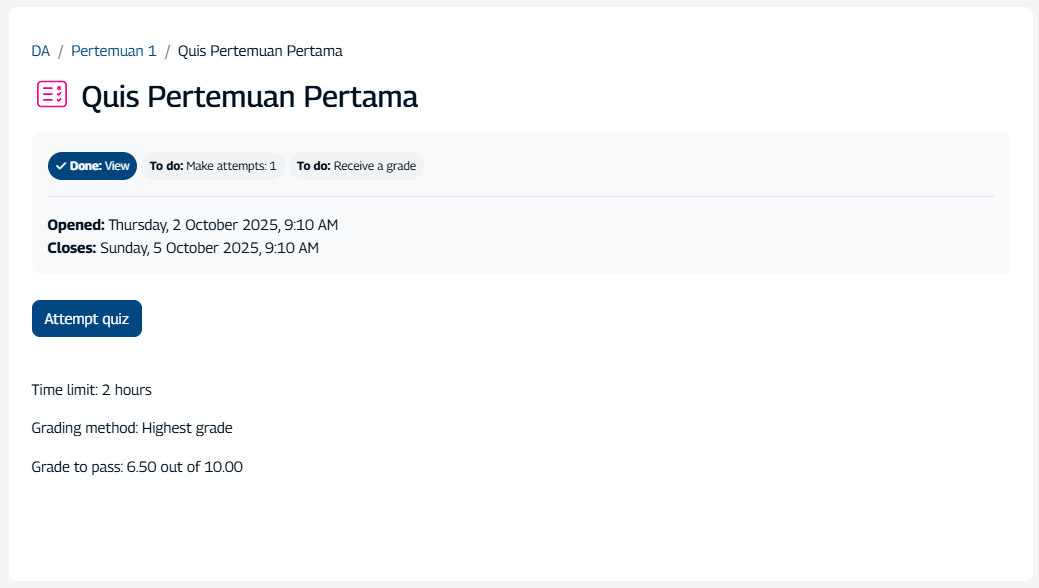Click the Attempt quiz button
The height and width of the screenshot is (588, 1039).
tap(87, 319)
